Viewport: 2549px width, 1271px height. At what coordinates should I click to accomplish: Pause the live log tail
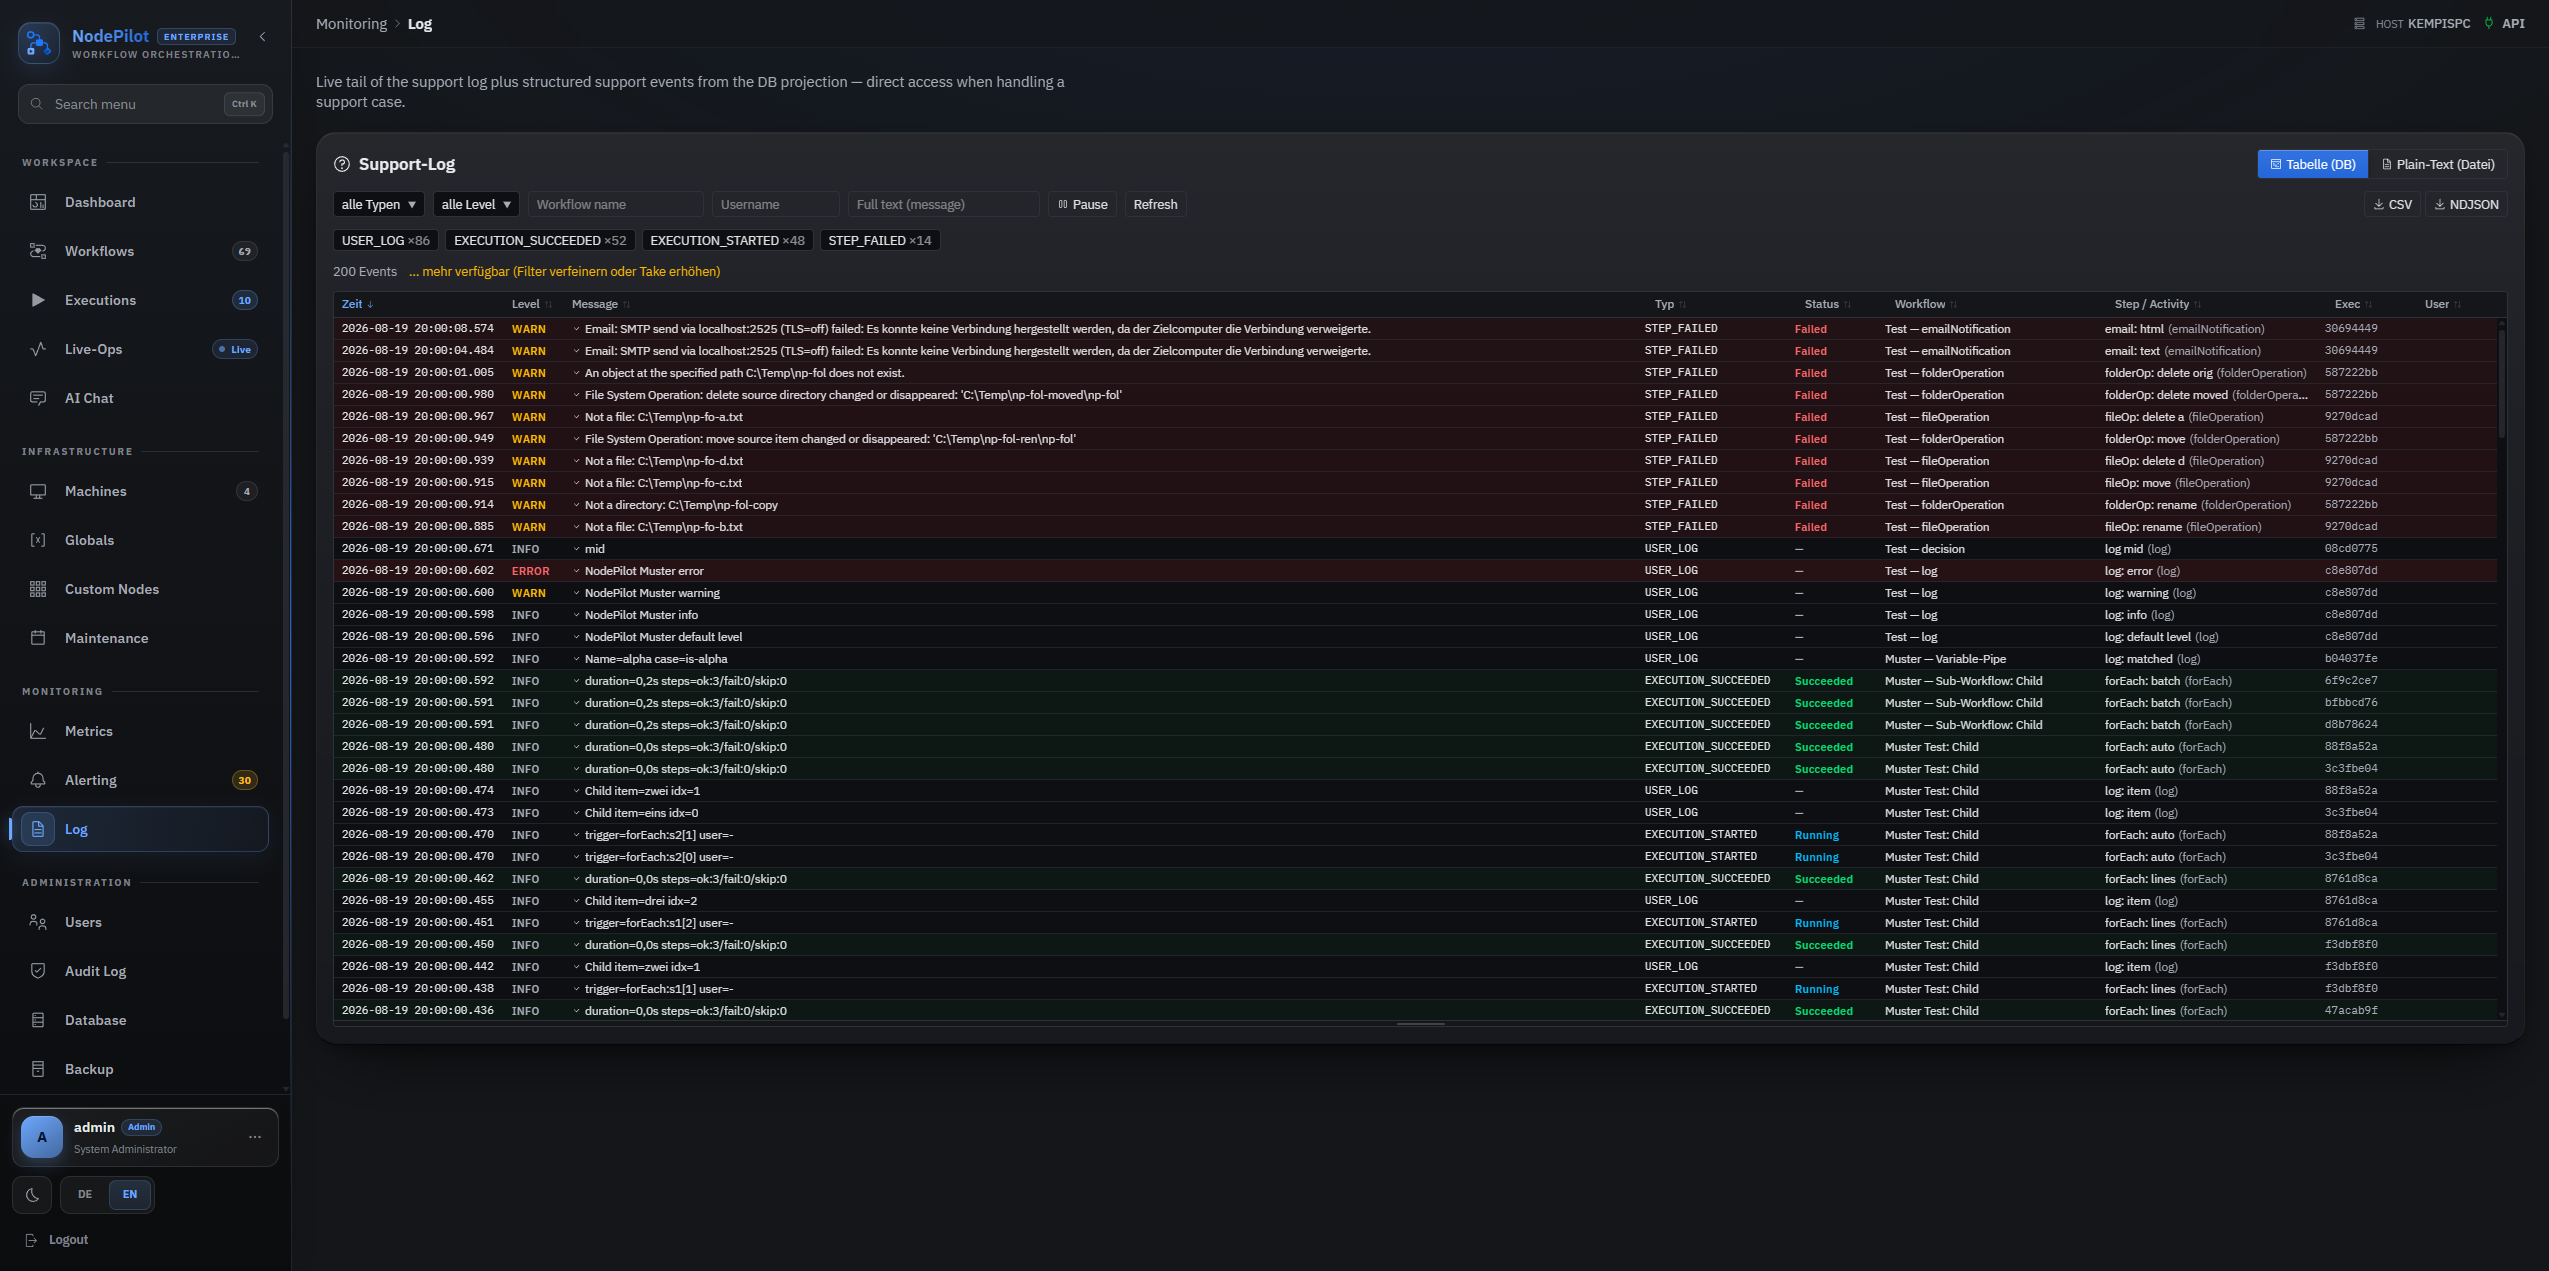coord(1082,204)
